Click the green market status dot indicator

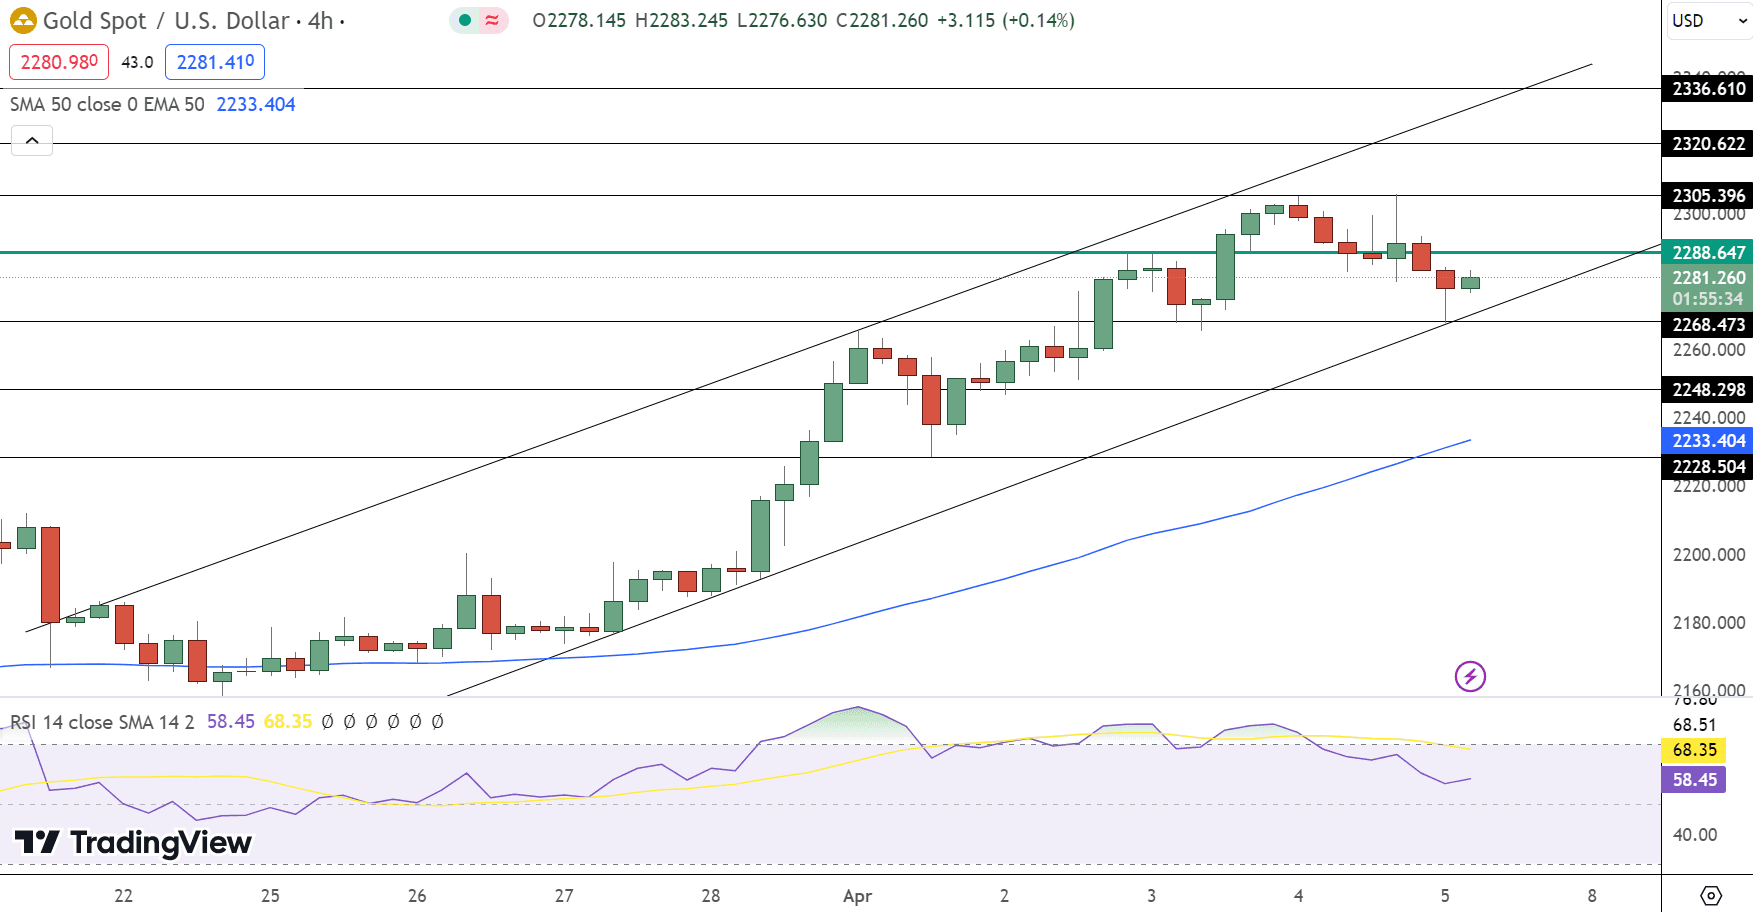tap(465, 20)
